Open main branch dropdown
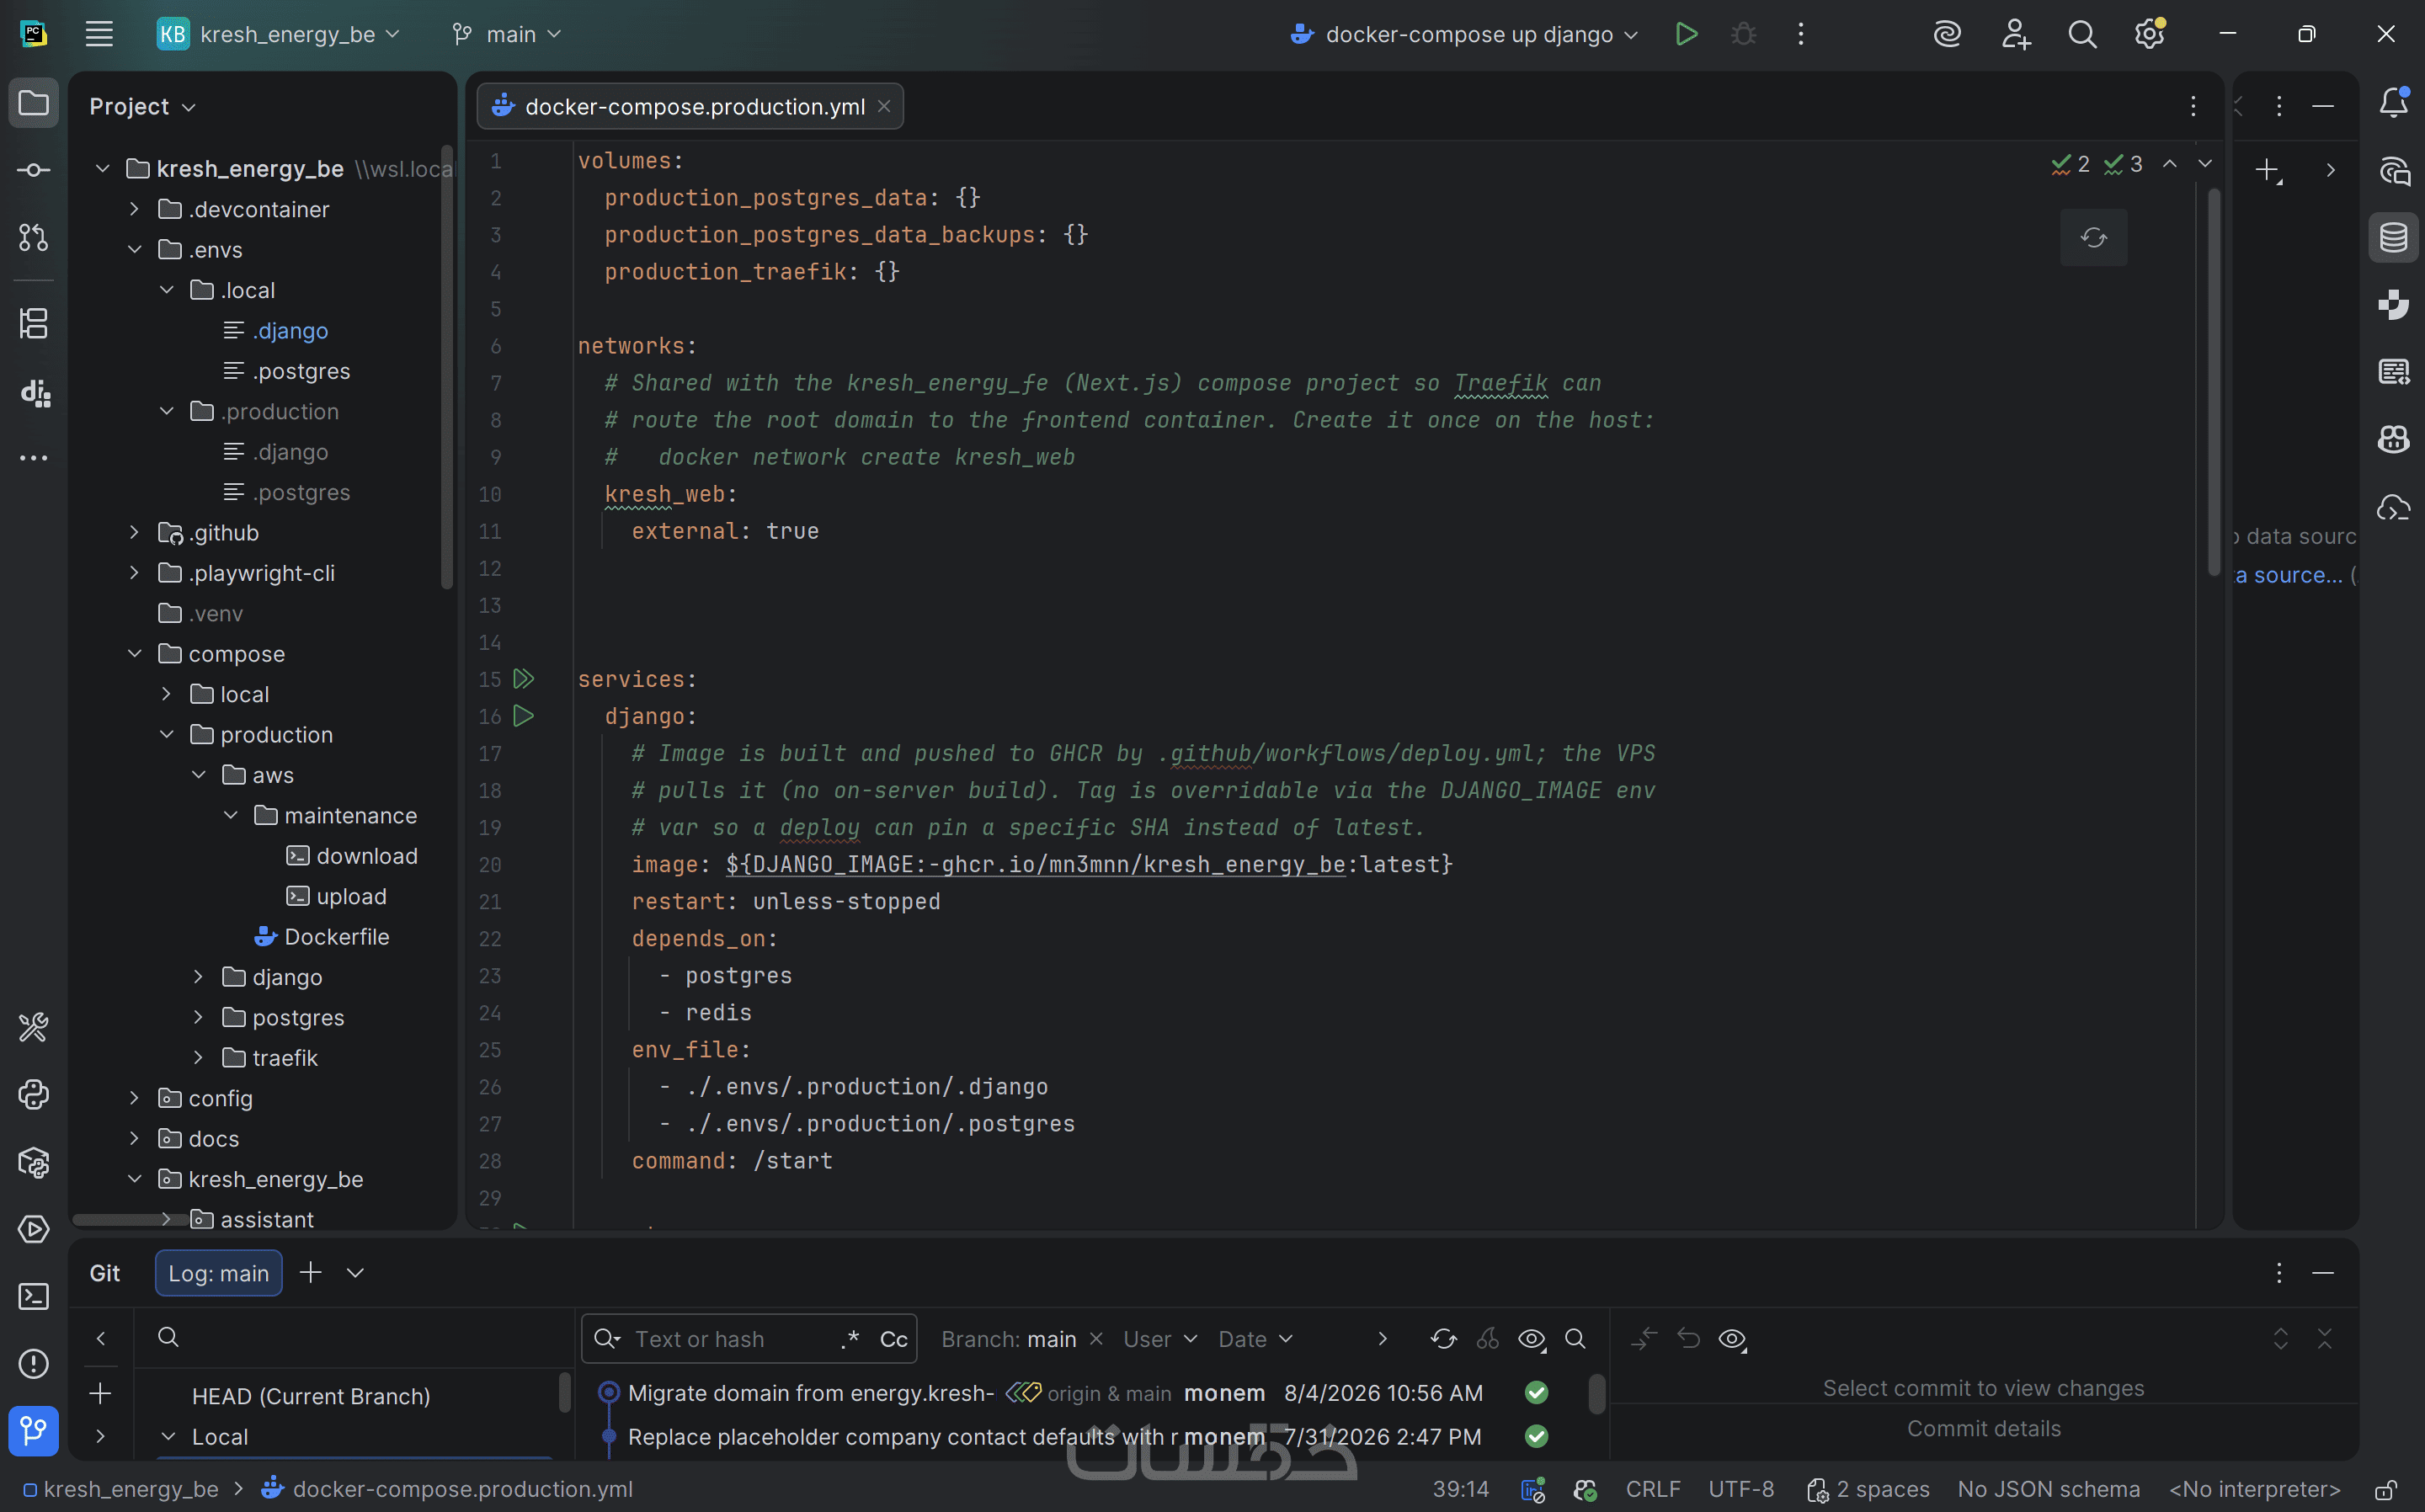Image resolution: width=2425 pixels, height=1512 pixels. pyautogui.click(x=507, y=34)
